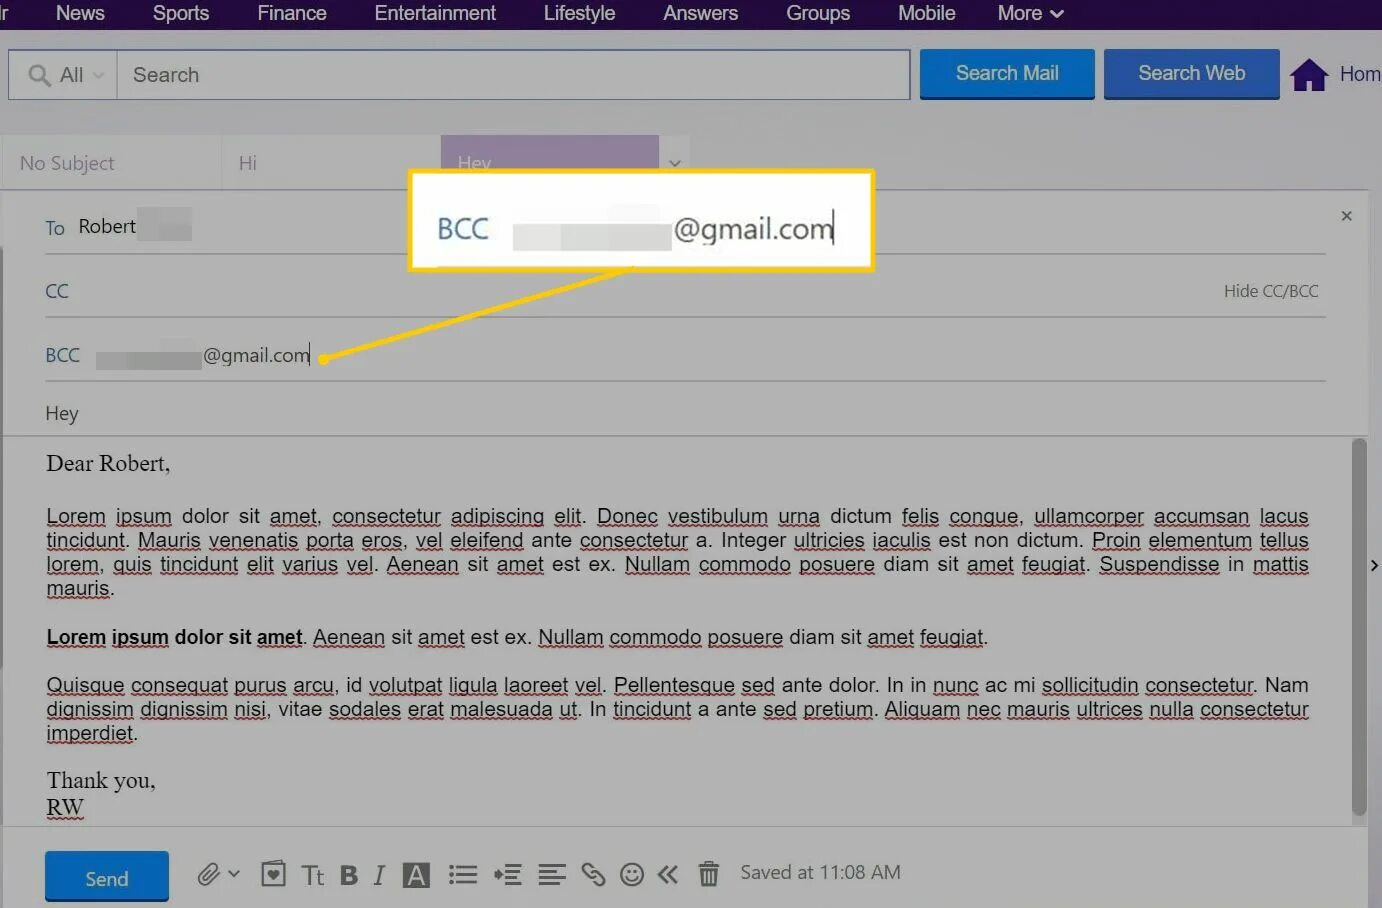Expand the More dropdown menu
The image size is (1382, 908).
tap(1030, 13)
